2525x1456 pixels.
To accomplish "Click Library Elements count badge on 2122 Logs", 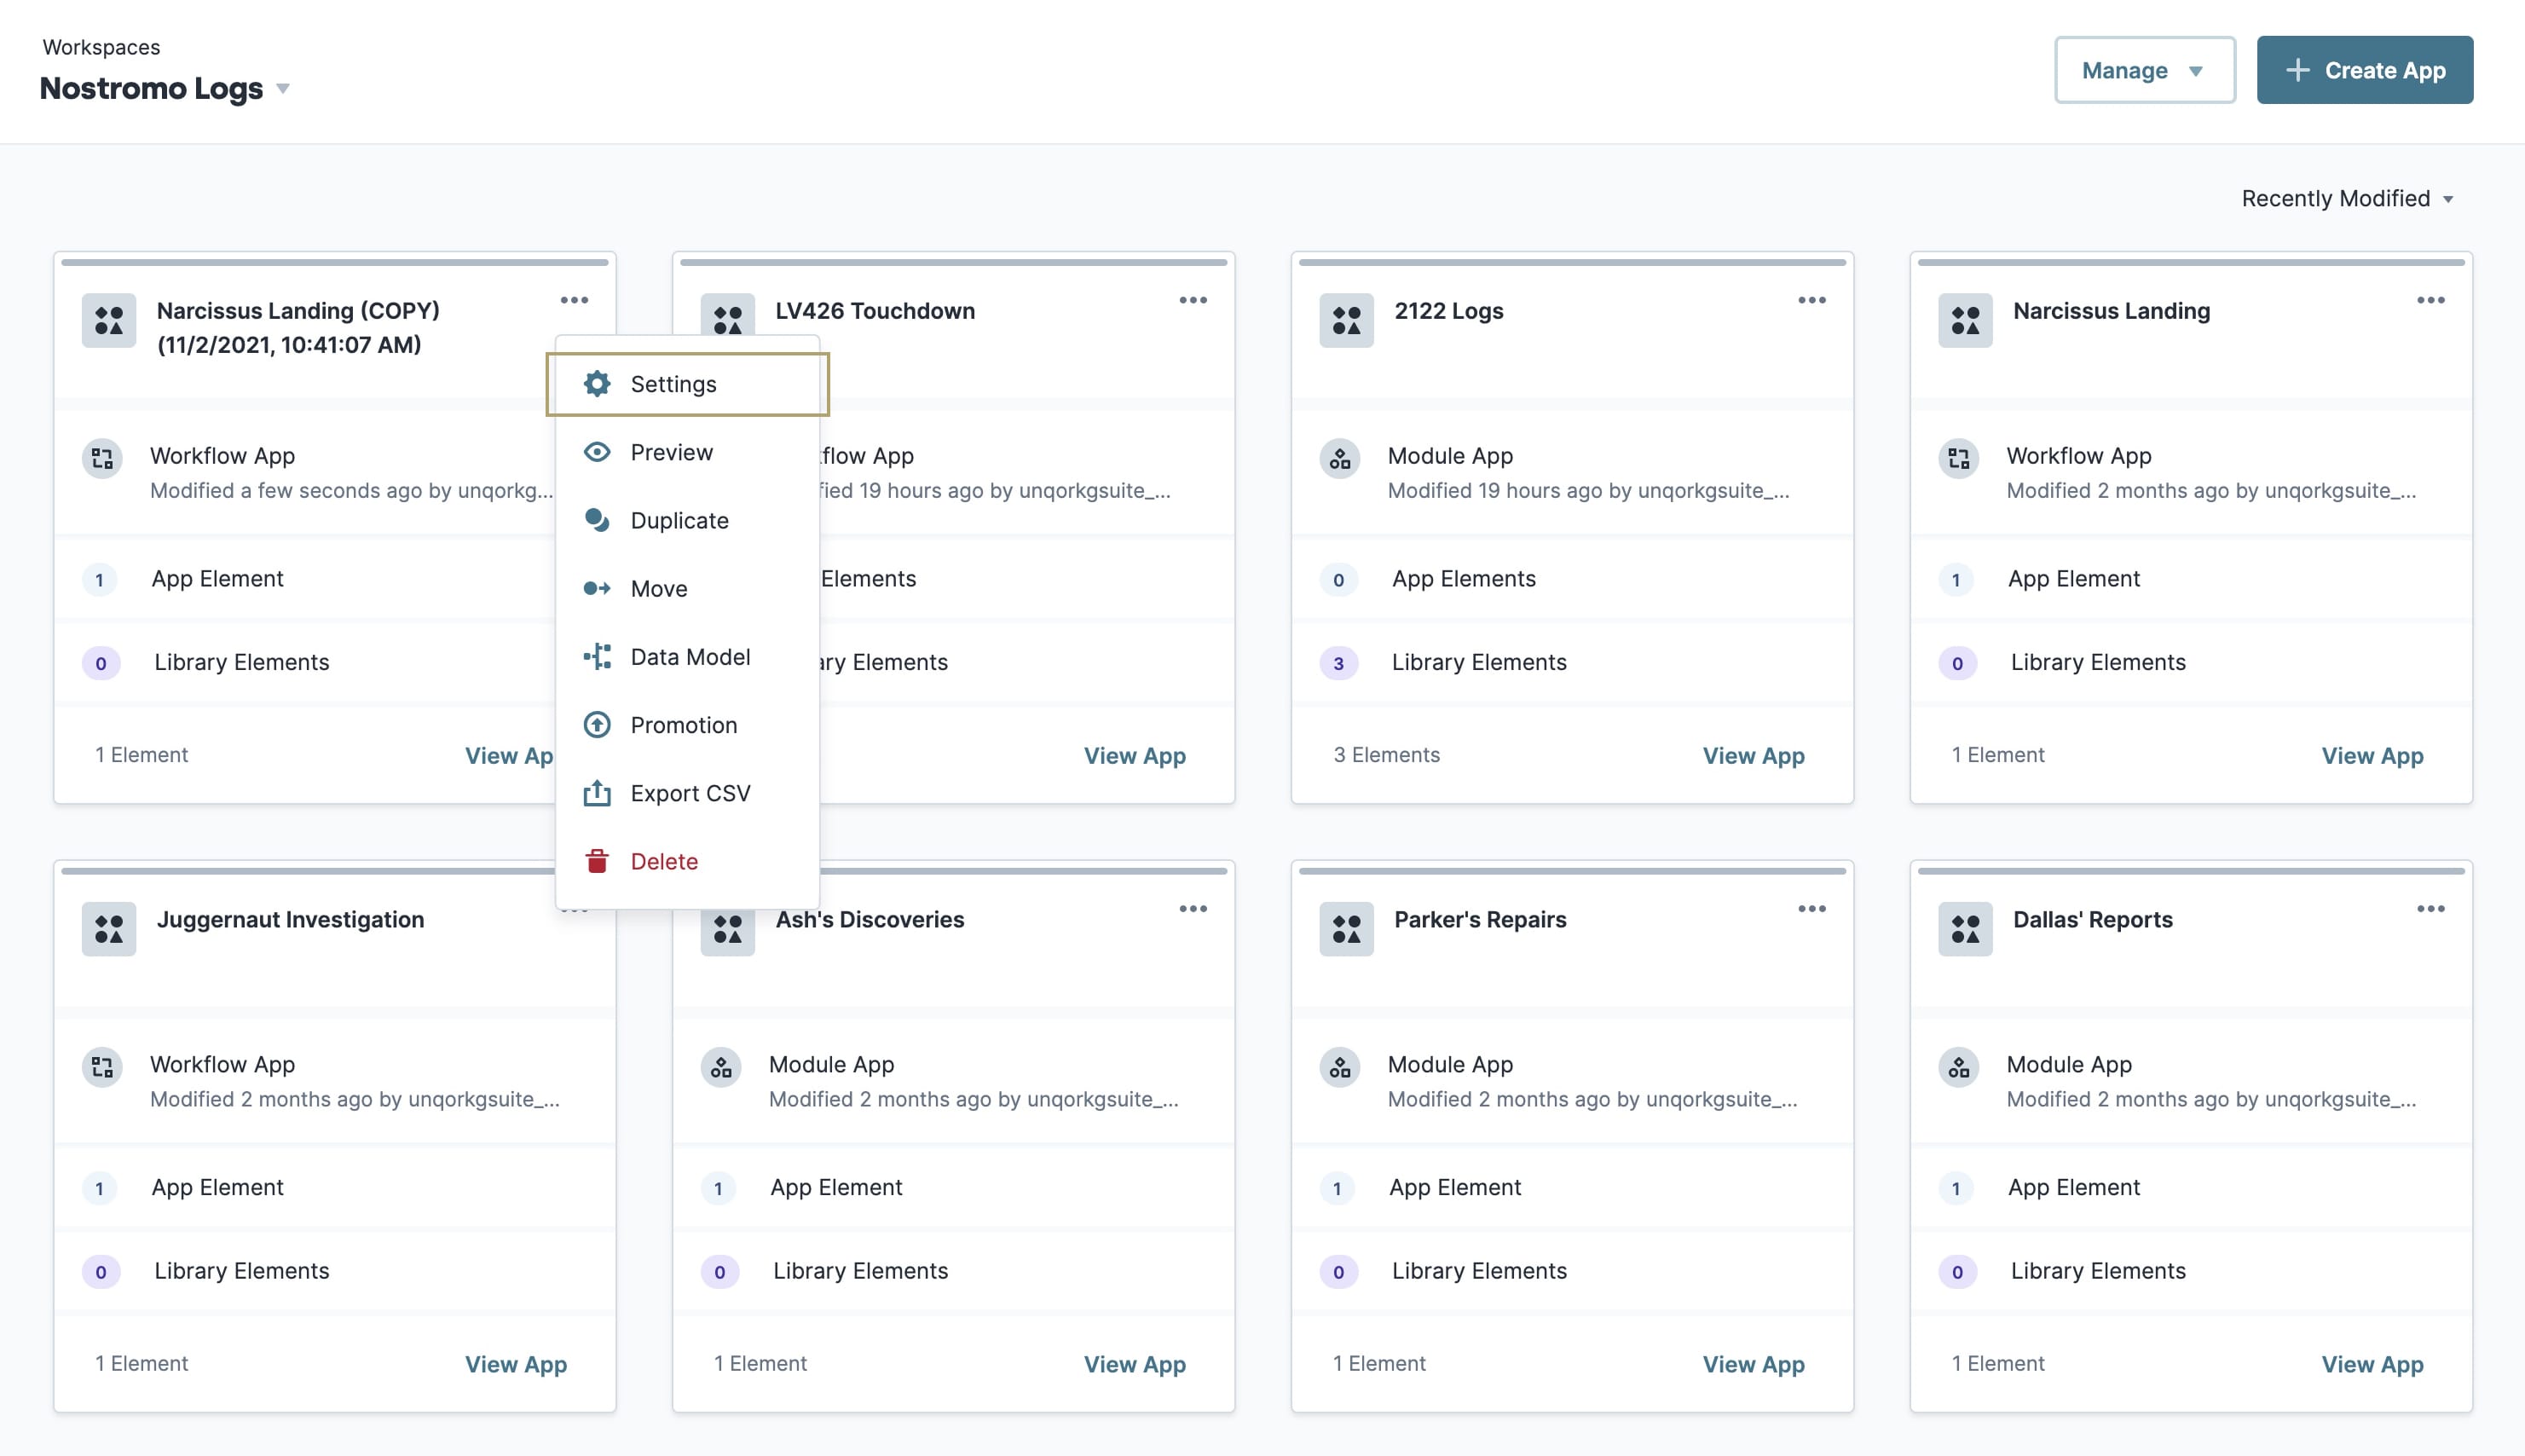I will (x=1338, y=663).
